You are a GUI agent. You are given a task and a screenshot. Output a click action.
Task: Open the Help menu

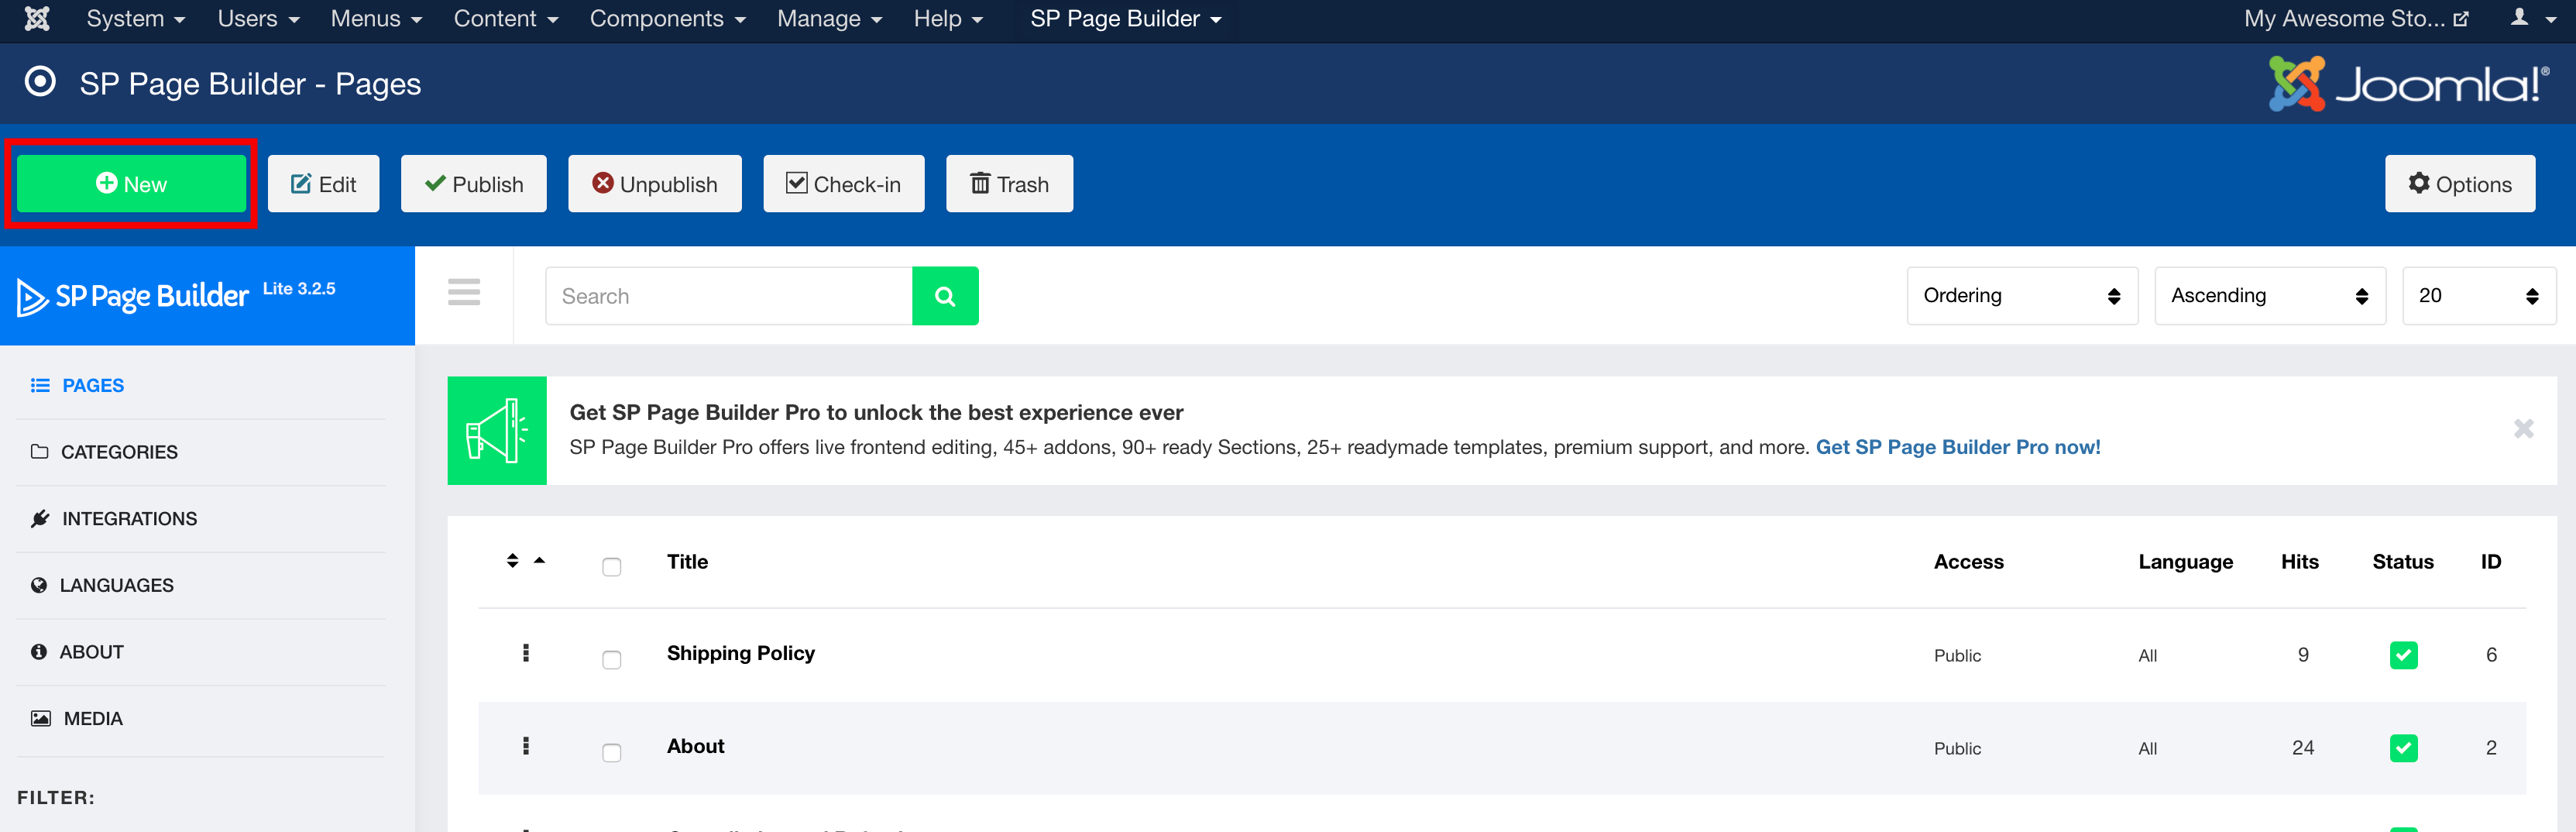[947, 18]
